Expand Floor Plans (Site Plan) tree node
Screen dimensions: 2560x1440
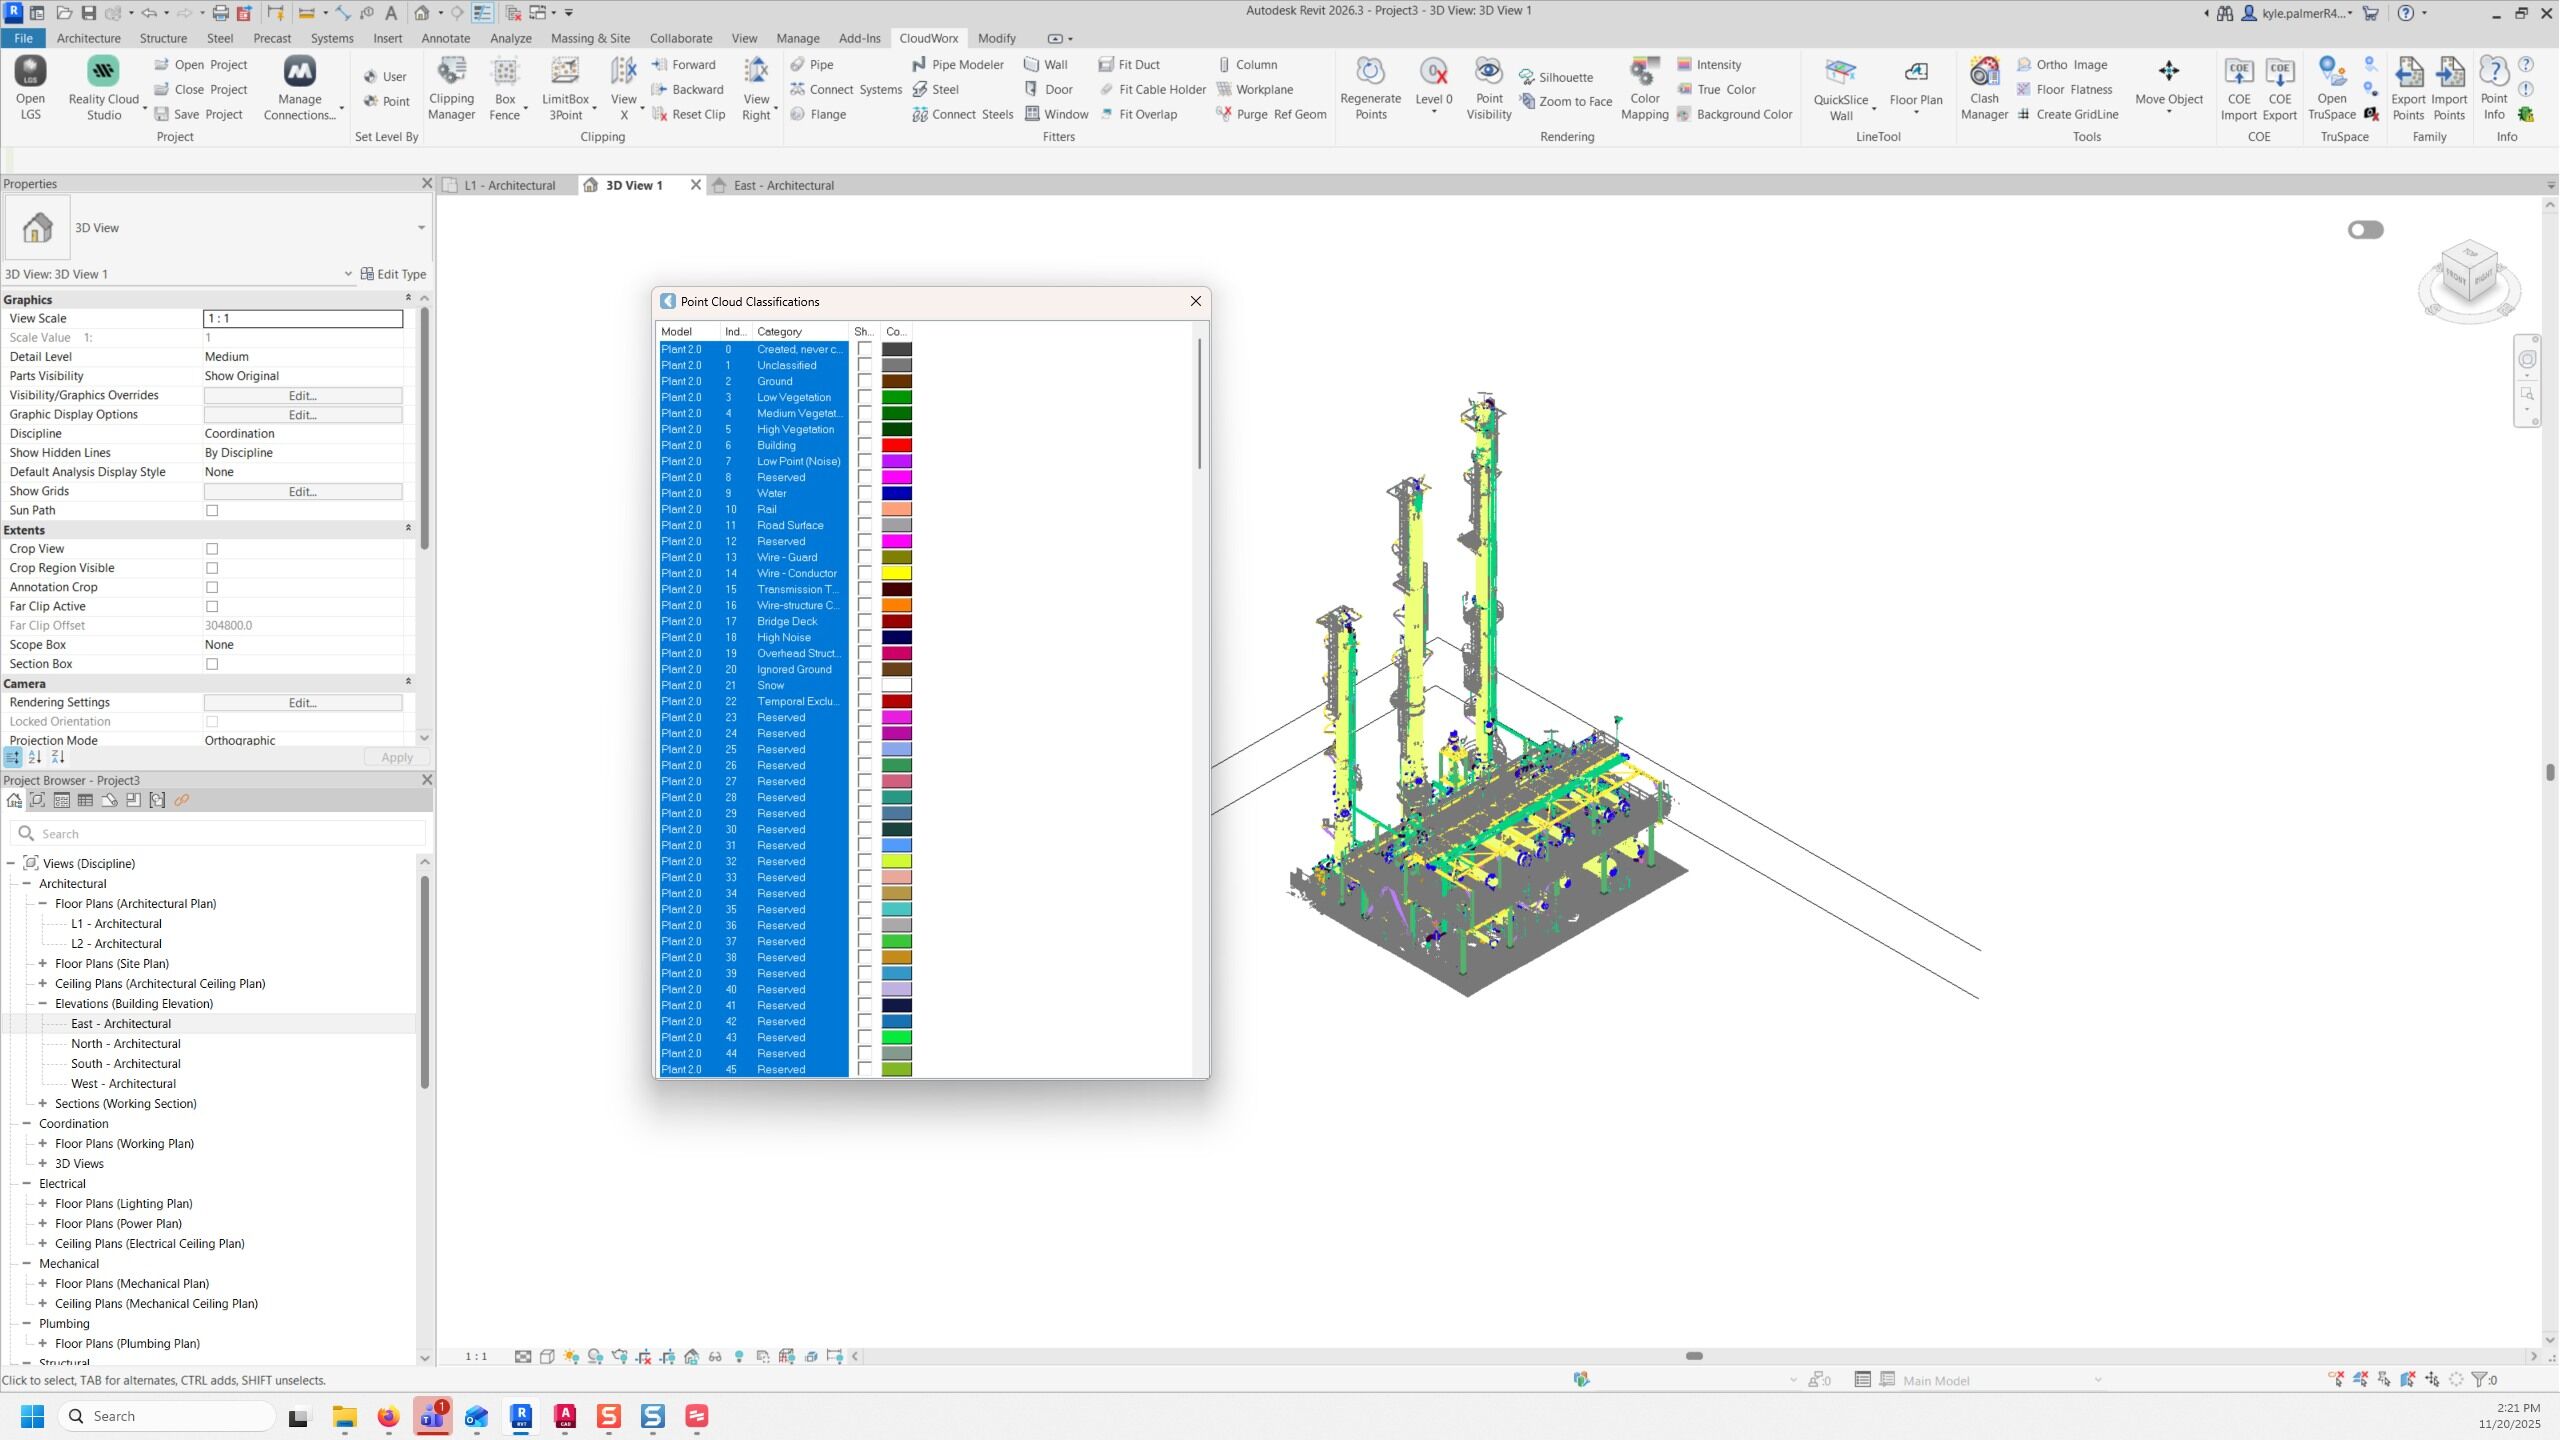click(43, 964)
